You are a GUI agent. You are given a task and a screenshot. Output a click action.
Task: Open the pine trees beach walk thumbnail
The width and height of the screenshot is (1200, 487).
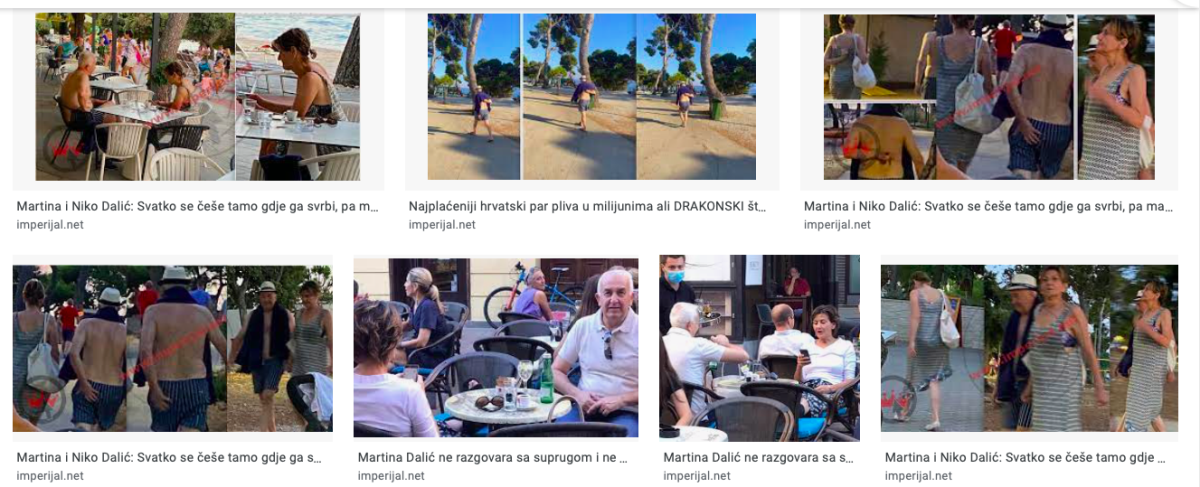592,96
